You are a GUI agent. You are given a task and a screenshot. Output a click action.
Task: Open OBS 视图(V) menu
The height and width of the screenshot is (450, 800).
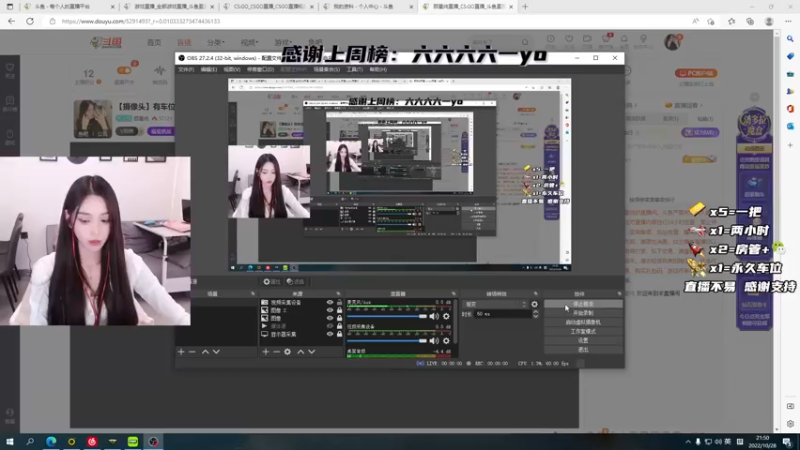pos(232,69)
